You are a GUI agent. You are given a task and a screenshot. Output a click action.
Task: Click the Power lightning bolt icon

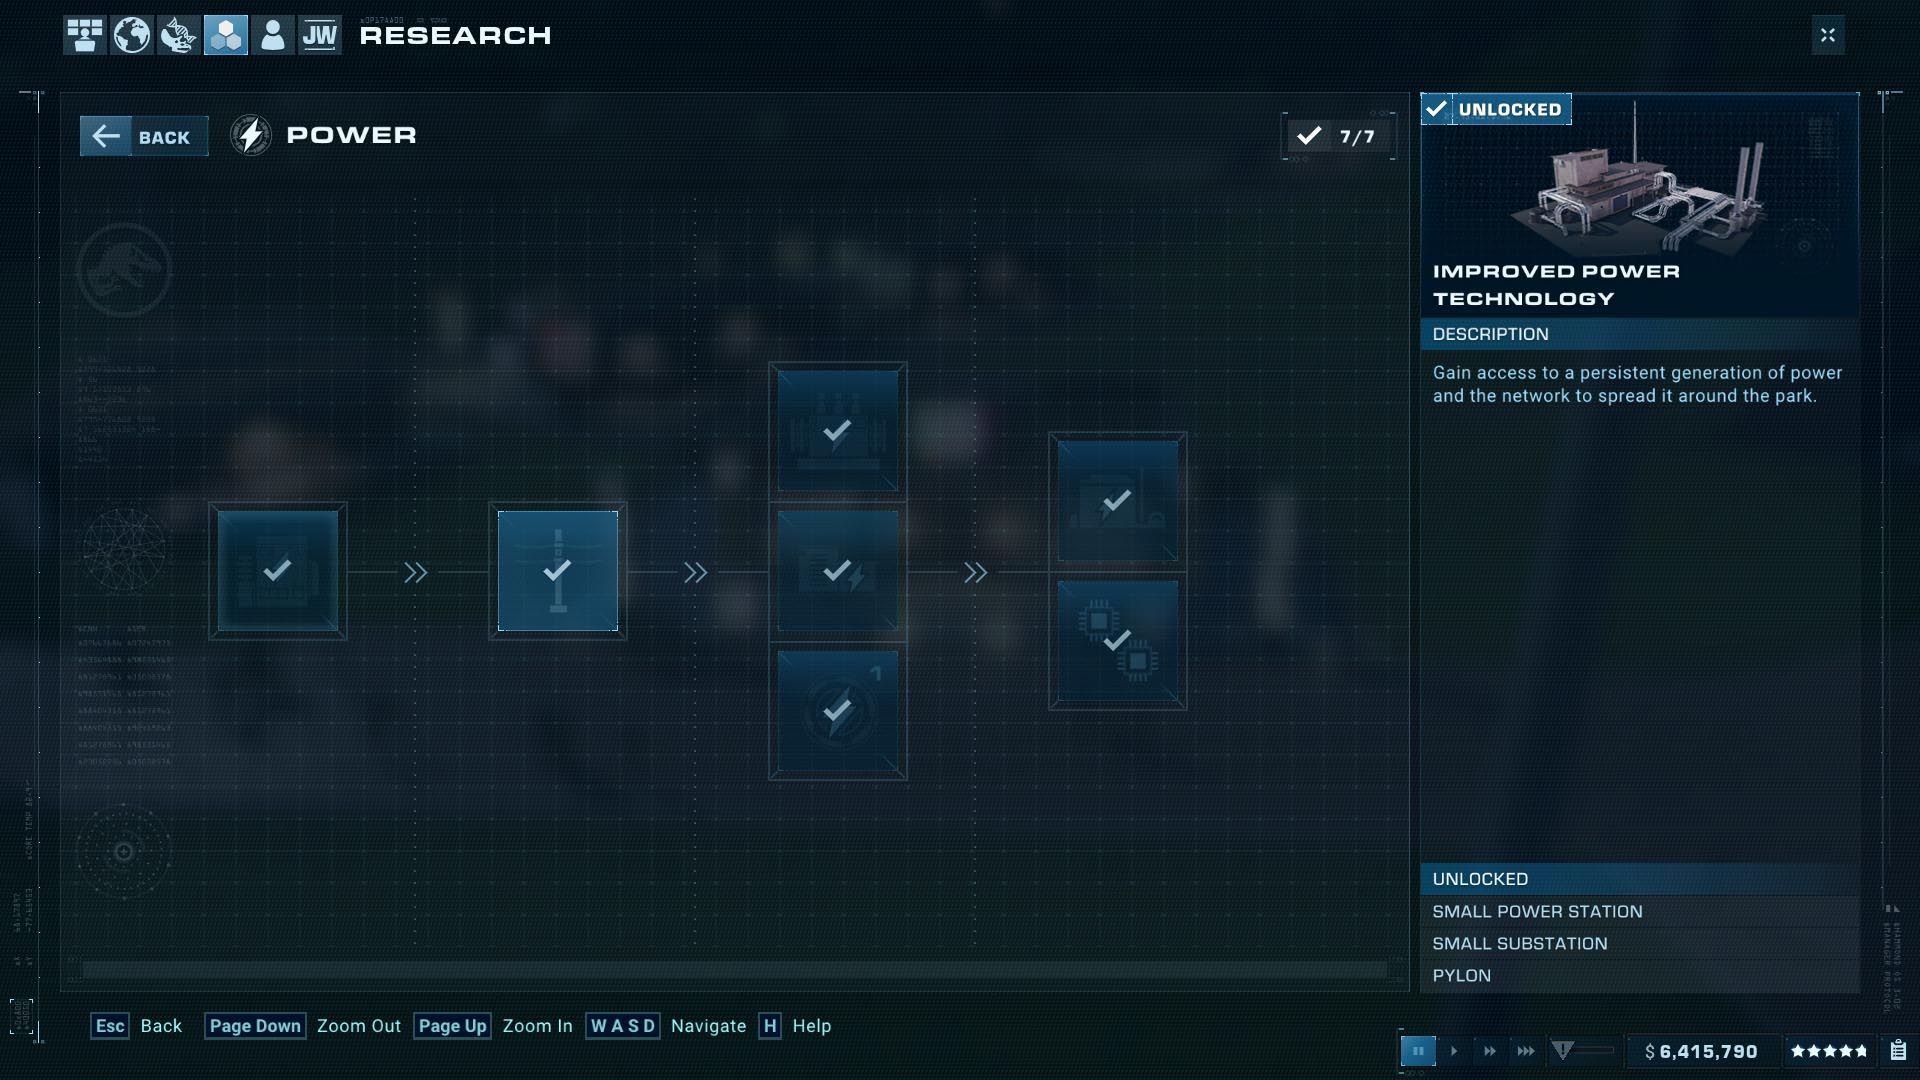tap(251, 135)
